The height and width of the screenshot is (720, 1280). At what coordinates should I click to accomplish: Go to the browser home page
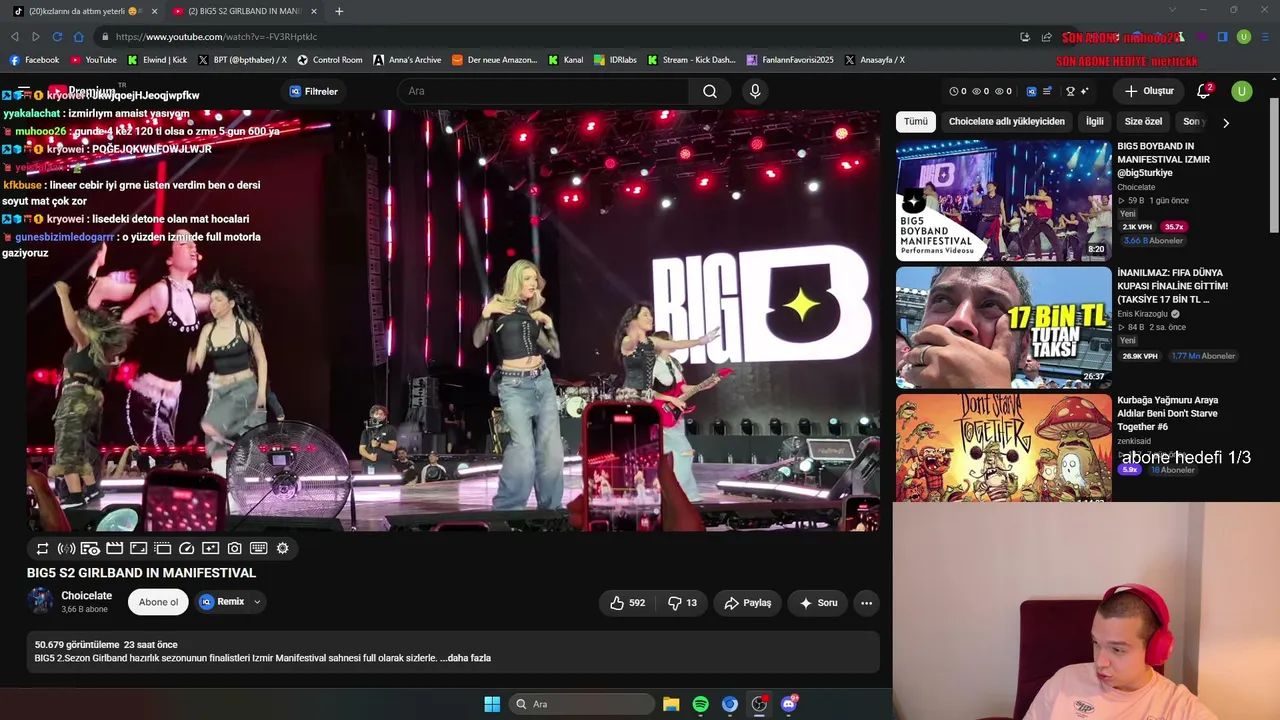[x=79, y=37]
